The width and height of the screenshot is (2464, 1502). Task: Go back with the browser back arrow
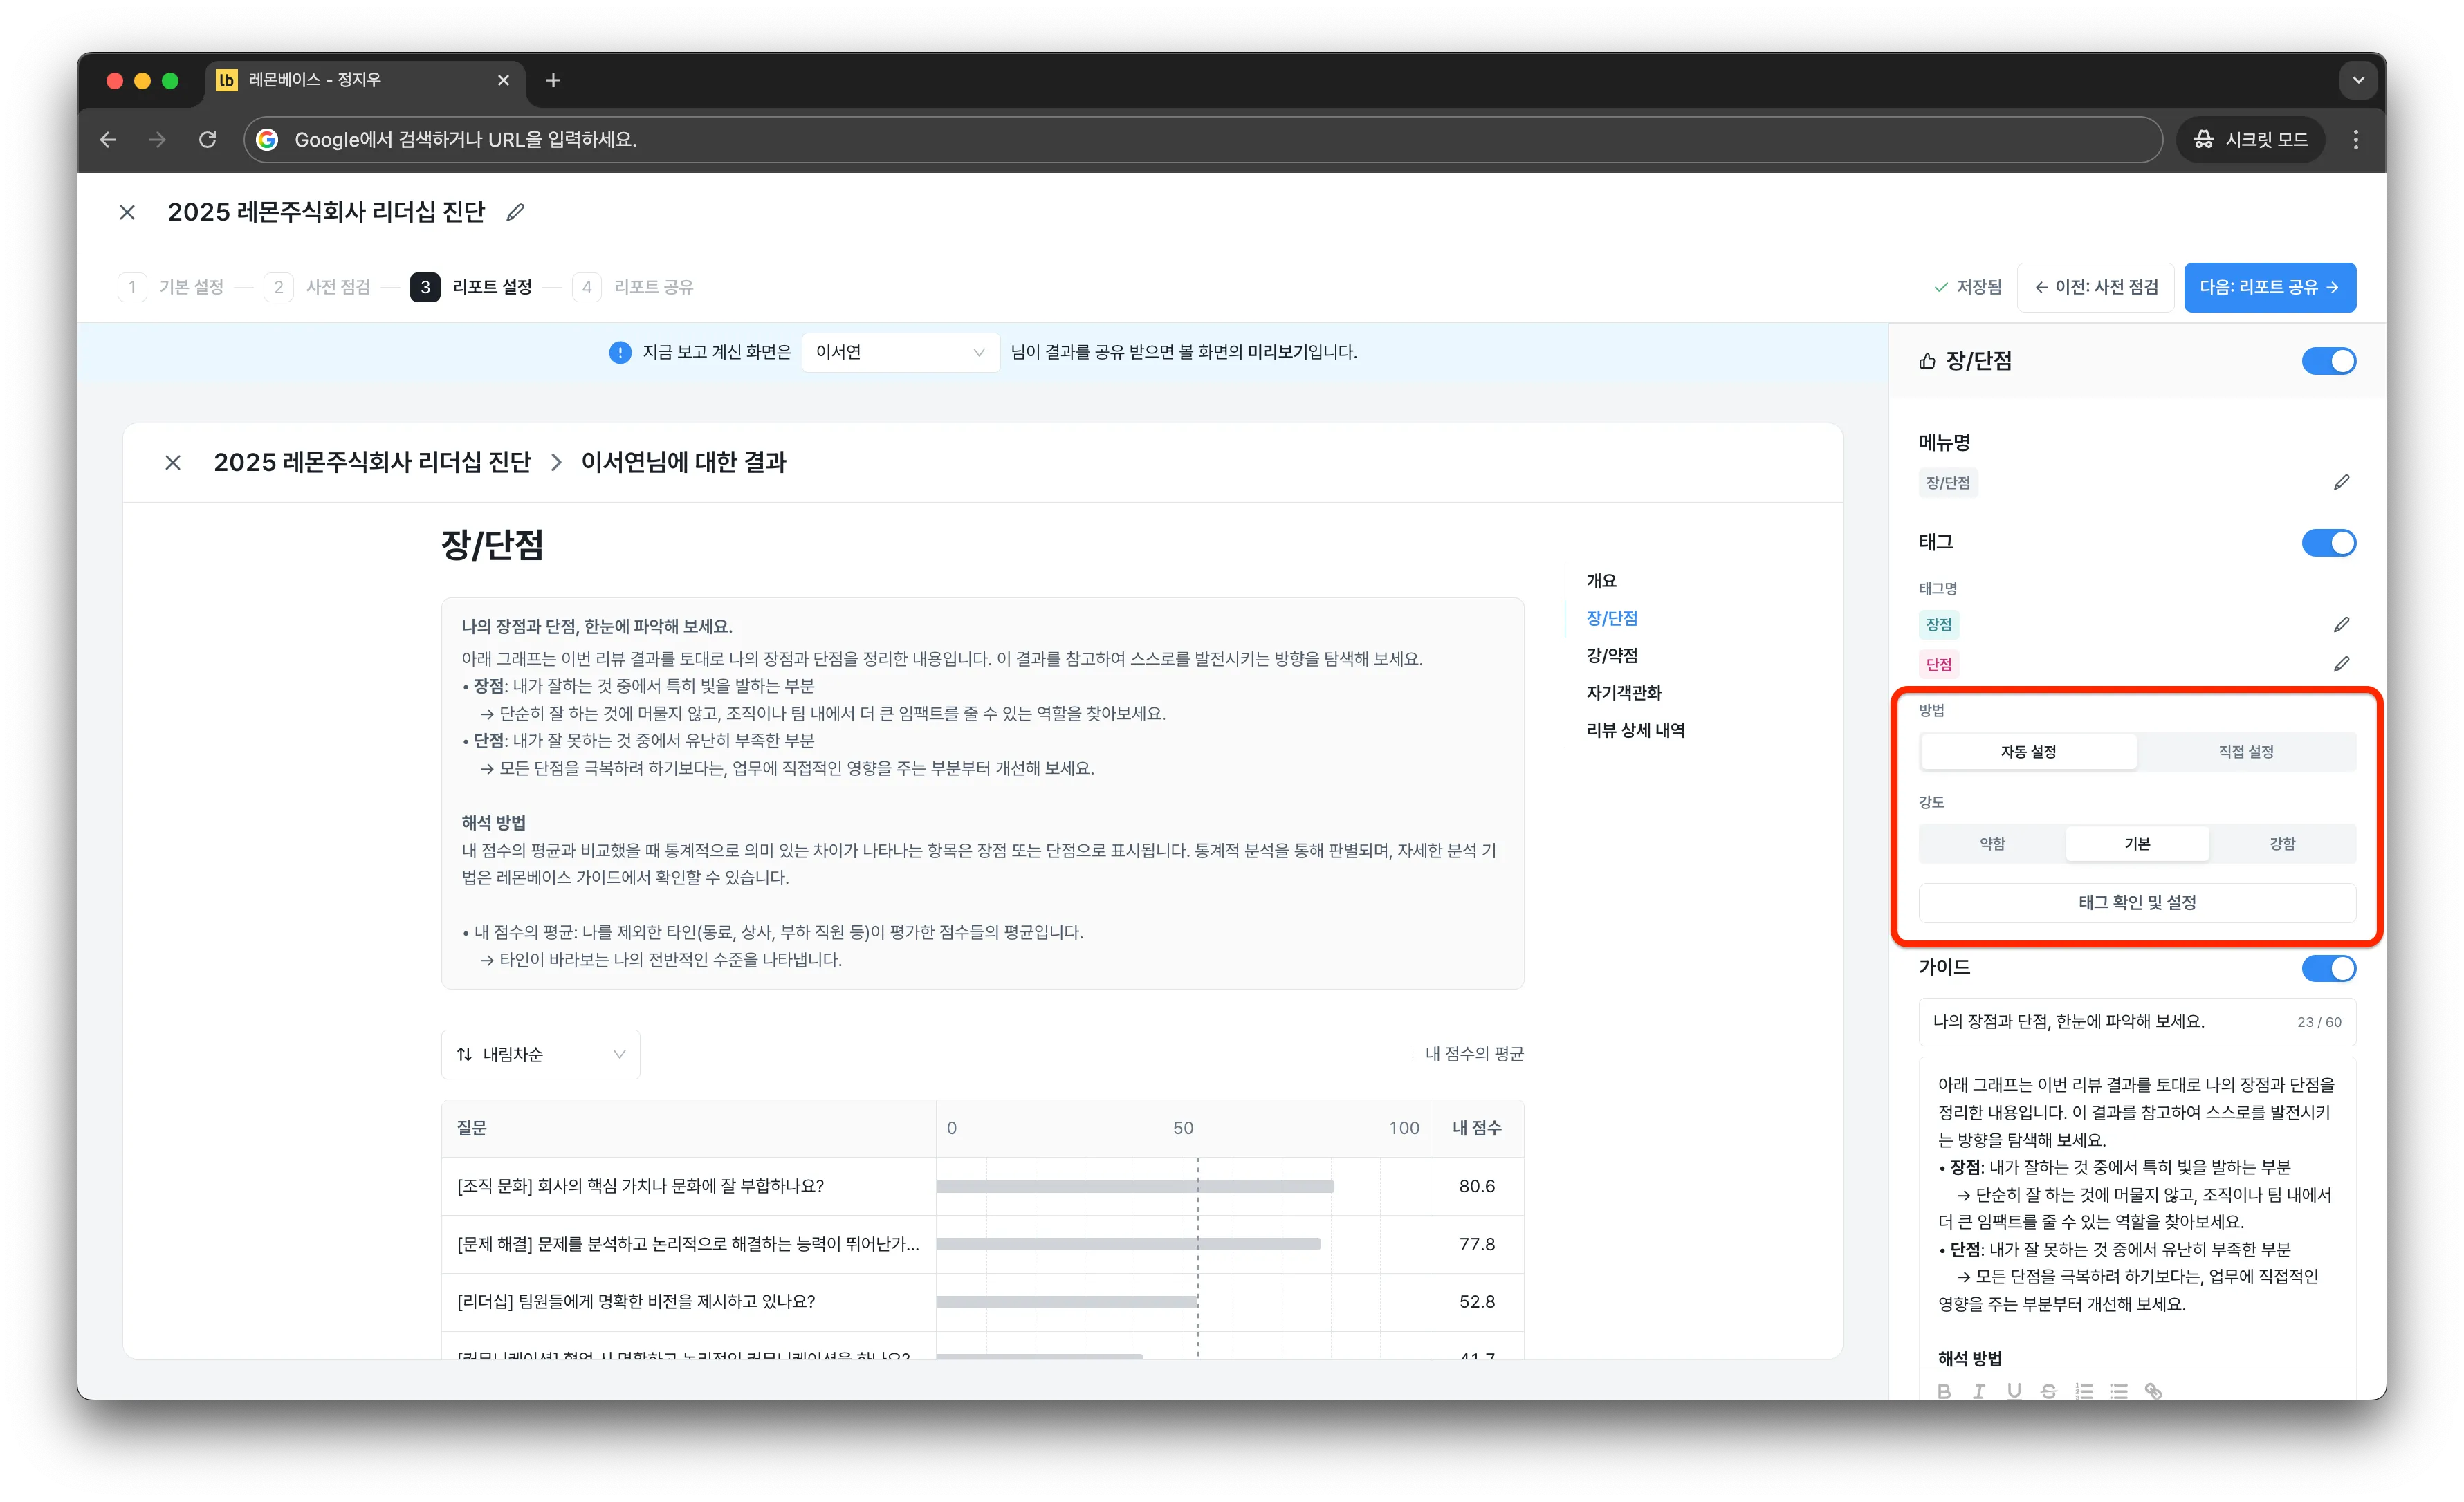108,139
